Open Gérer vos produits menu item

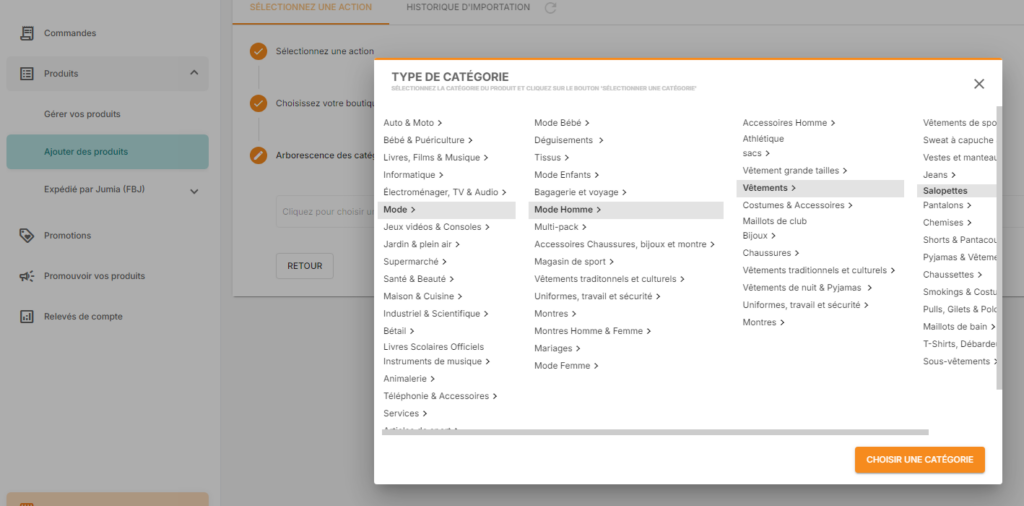[82, 114]
